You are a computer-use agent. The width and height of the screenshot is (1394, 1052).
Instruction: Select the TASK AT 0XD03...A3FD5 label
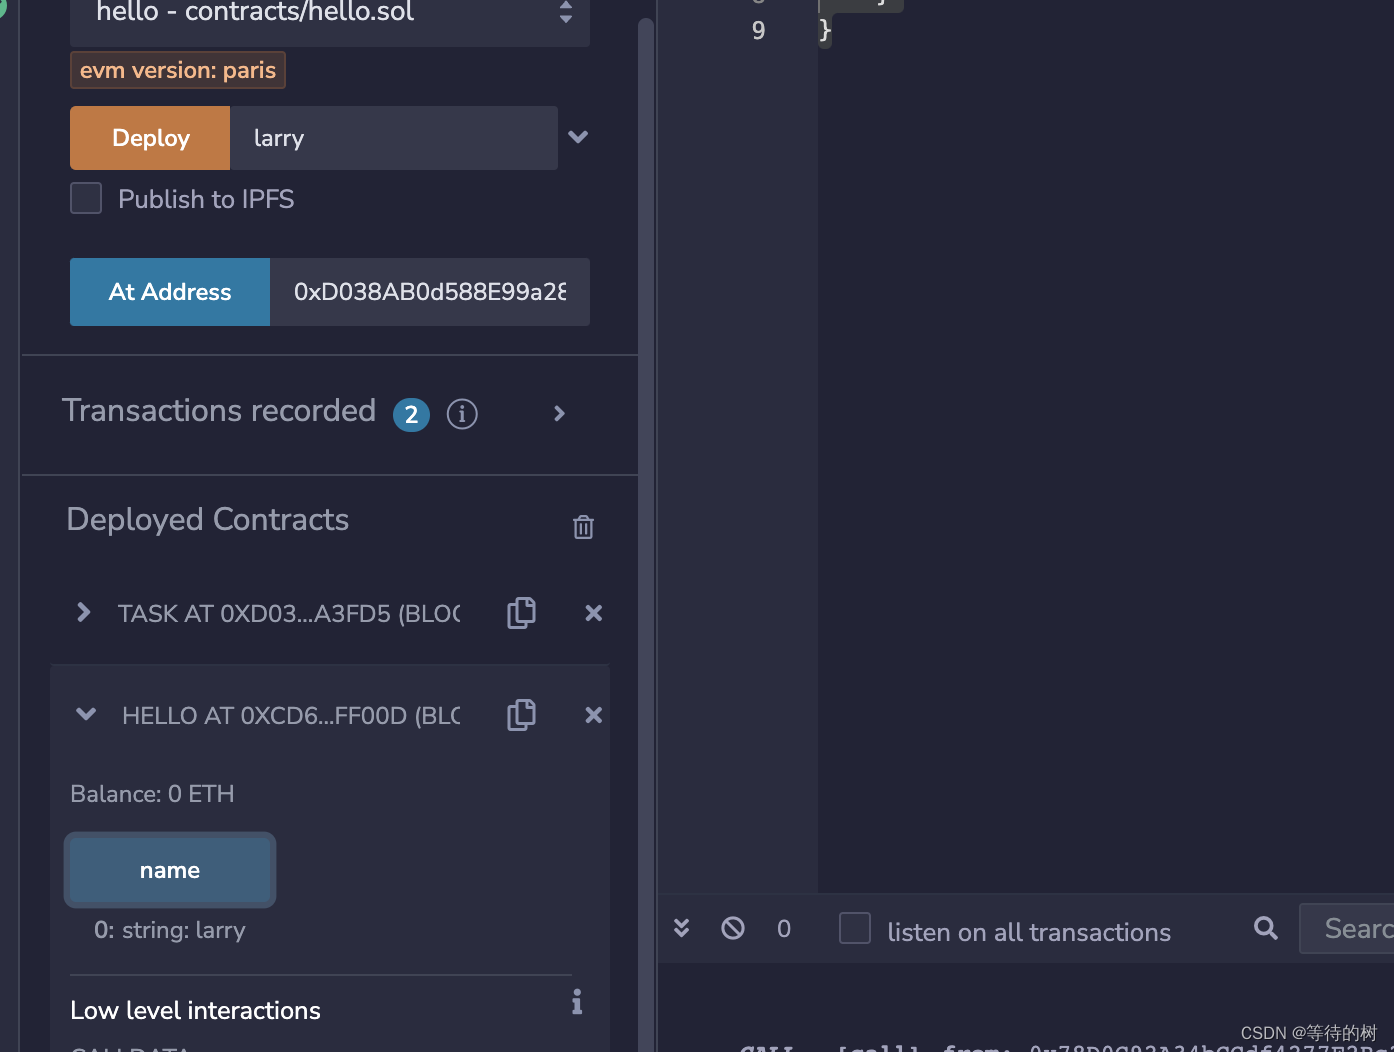(289, 613)
